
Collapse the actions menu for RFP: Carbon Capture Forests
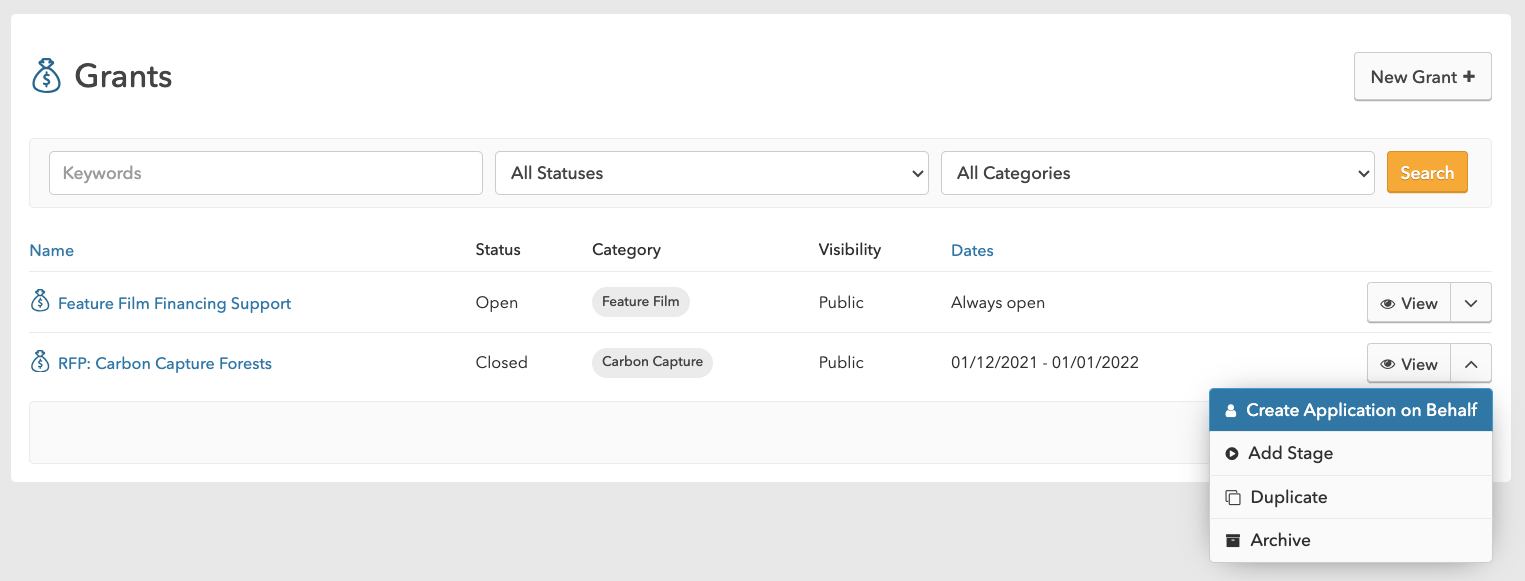pos(1471,364)
